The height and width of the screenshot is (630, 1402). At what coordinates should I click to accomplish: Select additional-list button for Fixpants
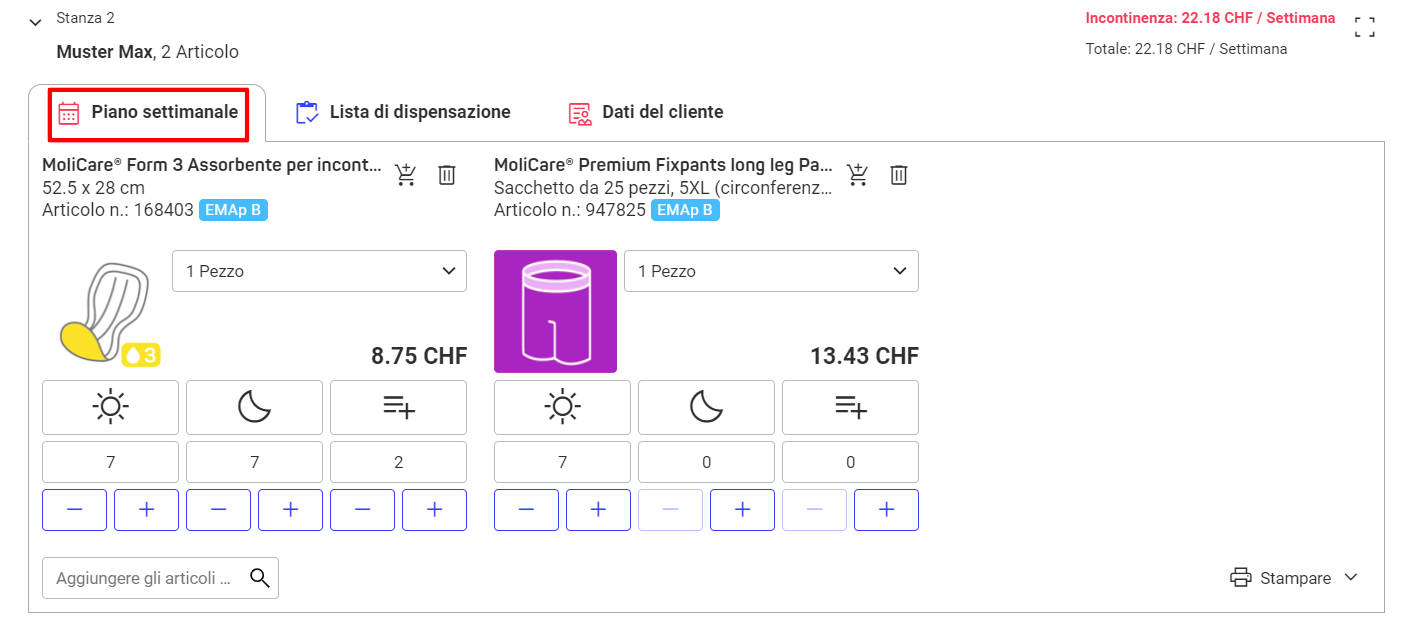coord(850,407)
